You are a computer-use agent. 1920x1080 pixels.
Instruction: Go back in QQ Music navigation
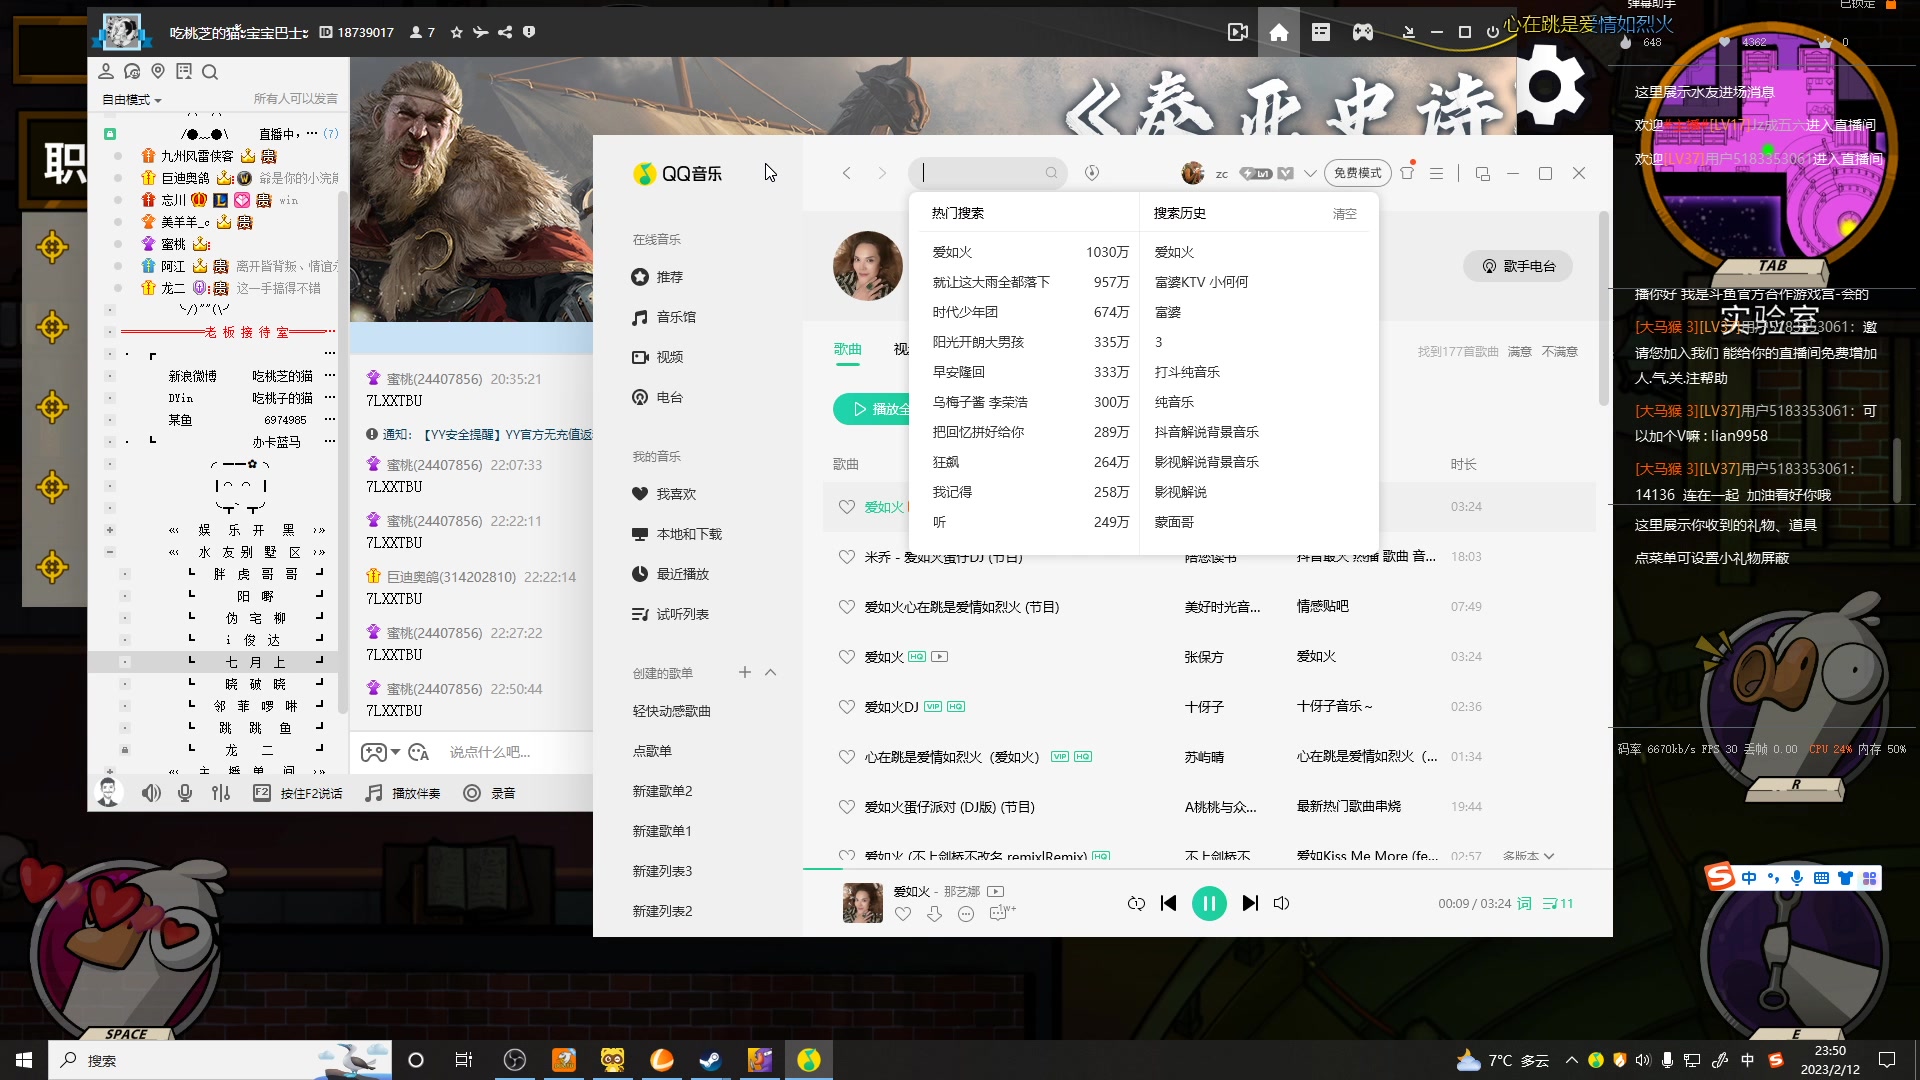point(847,173)
